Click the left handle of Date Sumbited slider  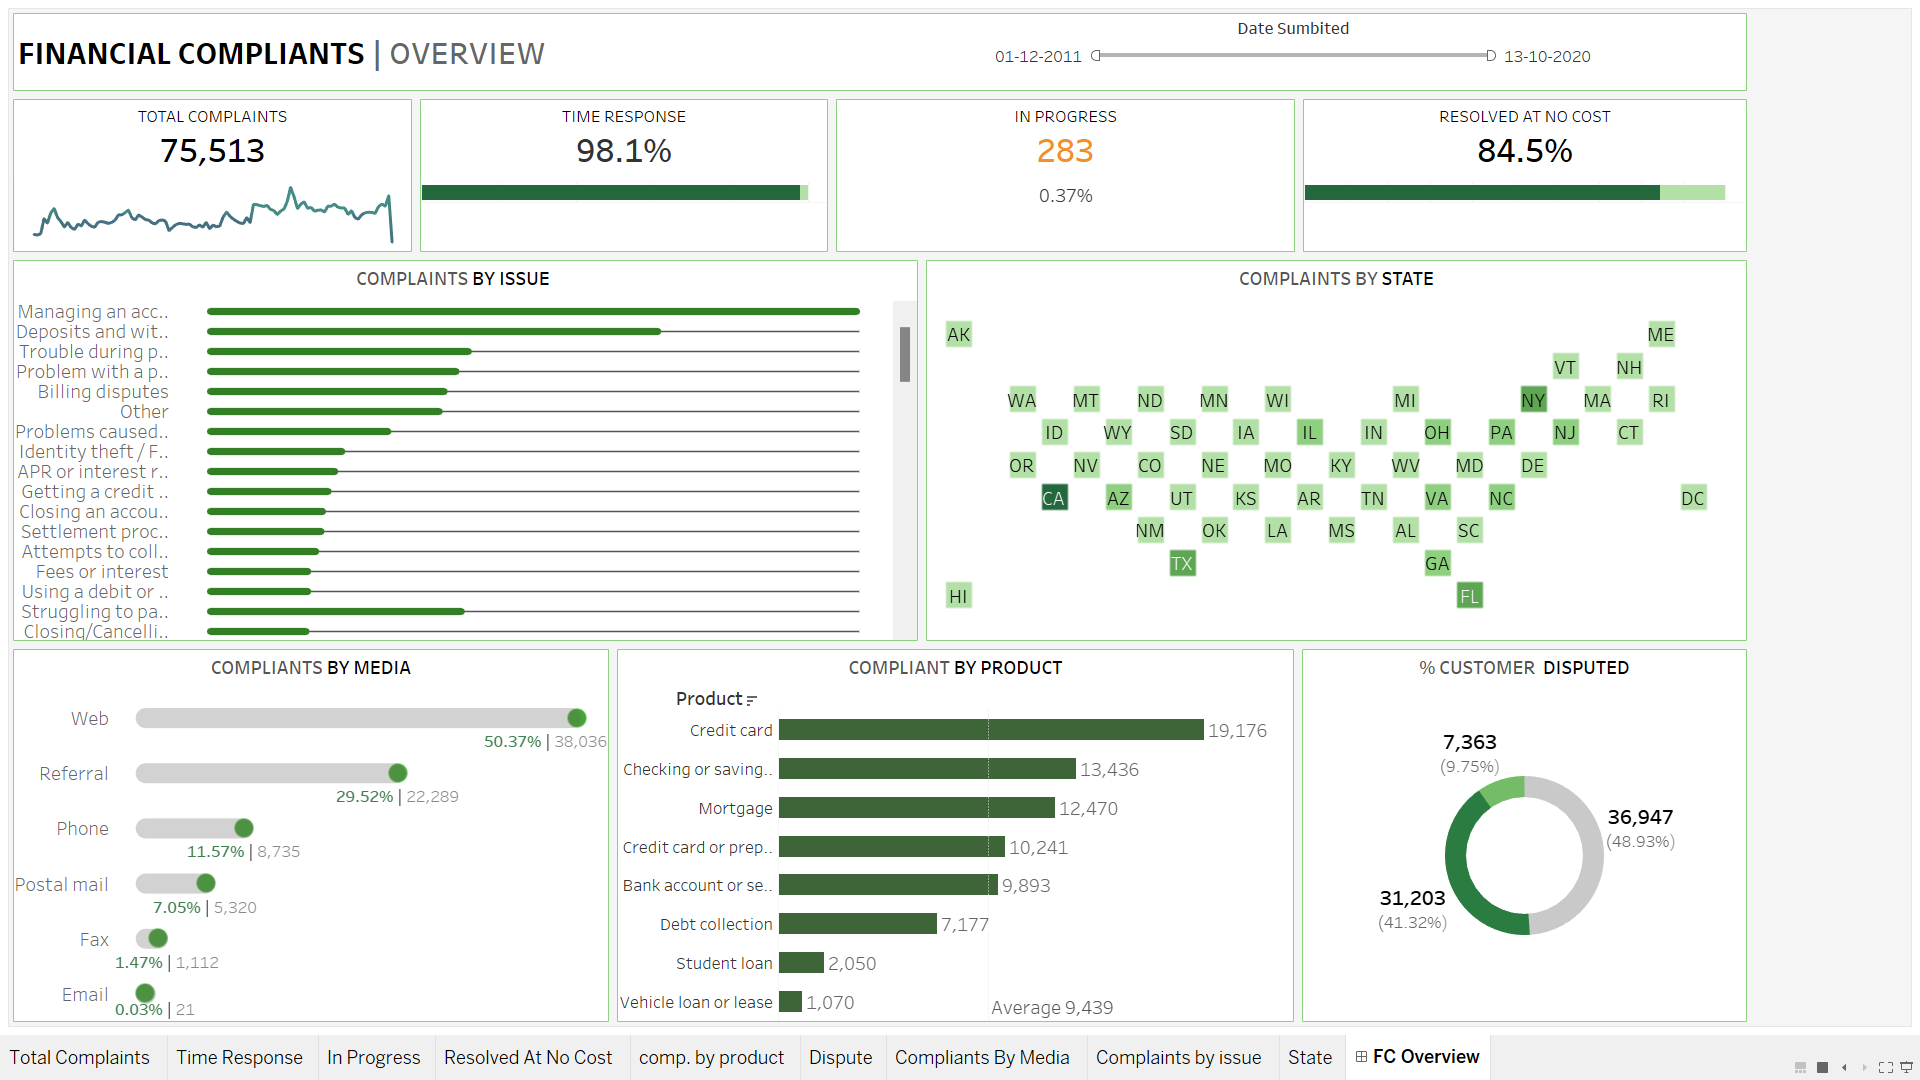click(1099, 57)
